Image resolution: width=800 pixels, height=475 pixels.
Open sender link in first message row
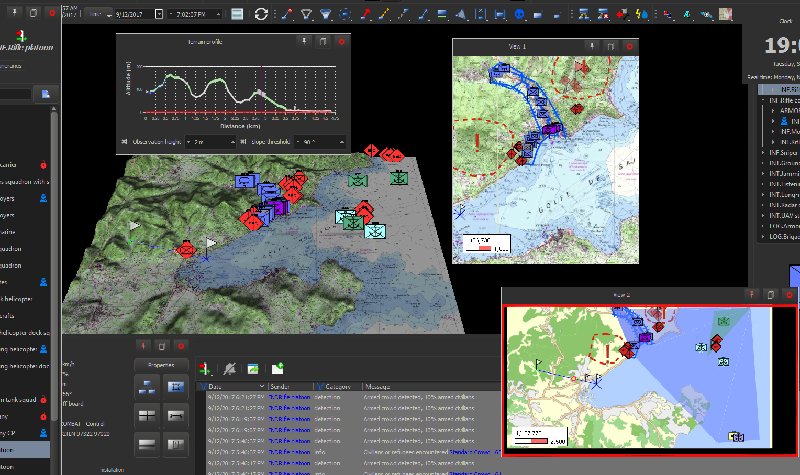pyautogui.click(x=289, y=397)
